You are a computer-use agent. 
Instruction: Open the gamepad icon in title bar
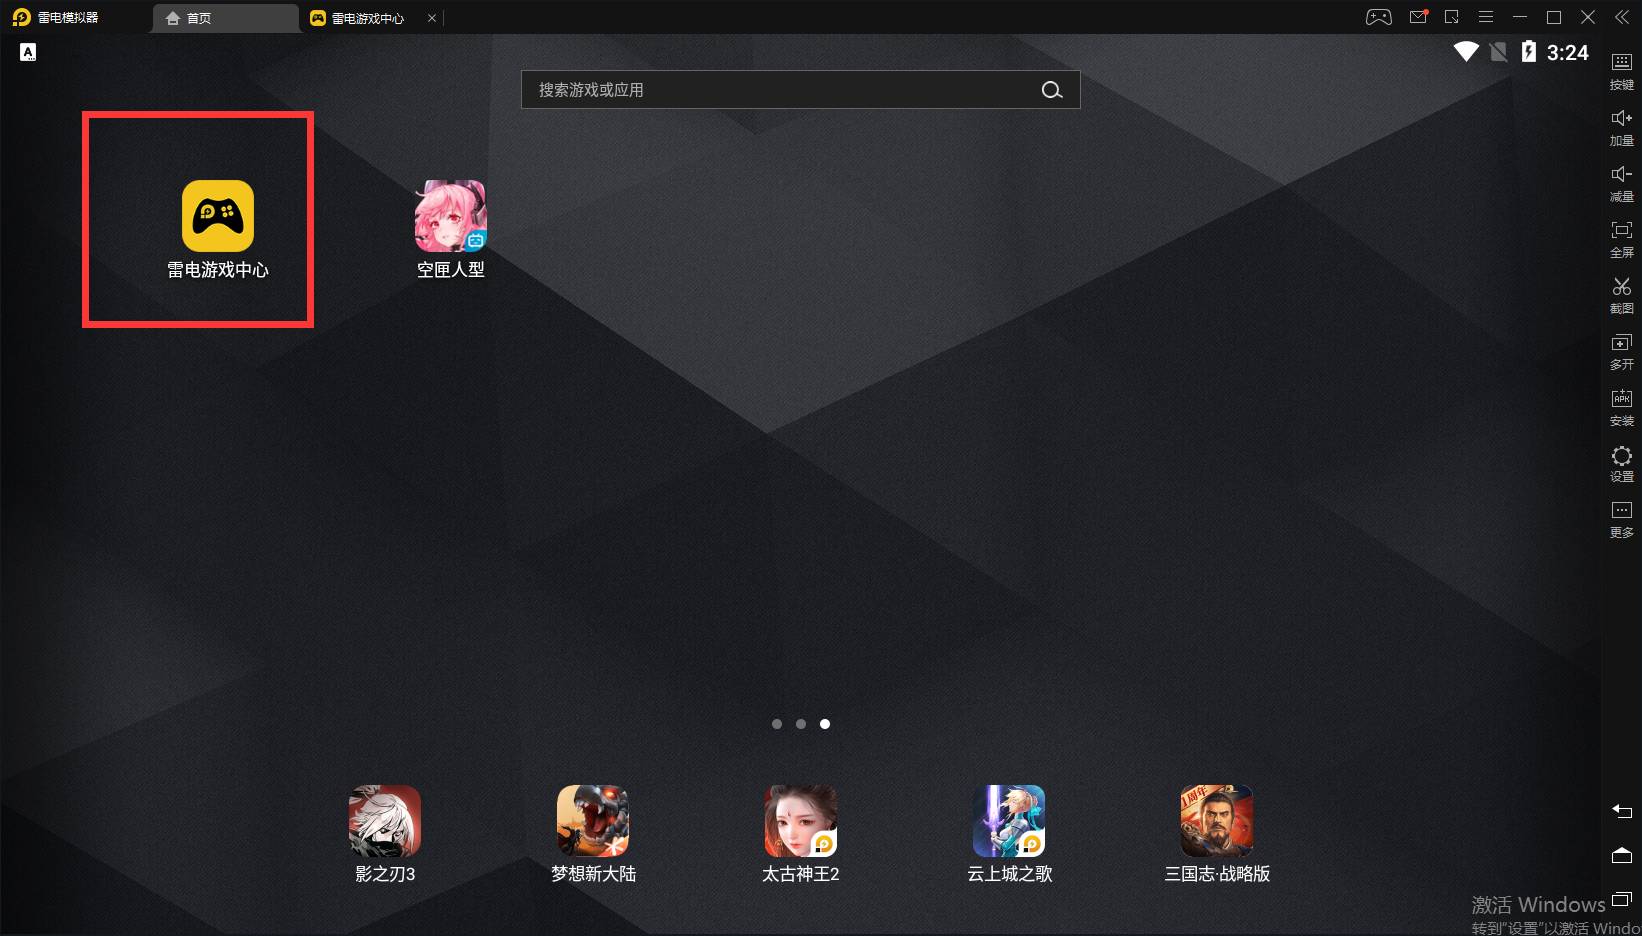click(1379, 17)
